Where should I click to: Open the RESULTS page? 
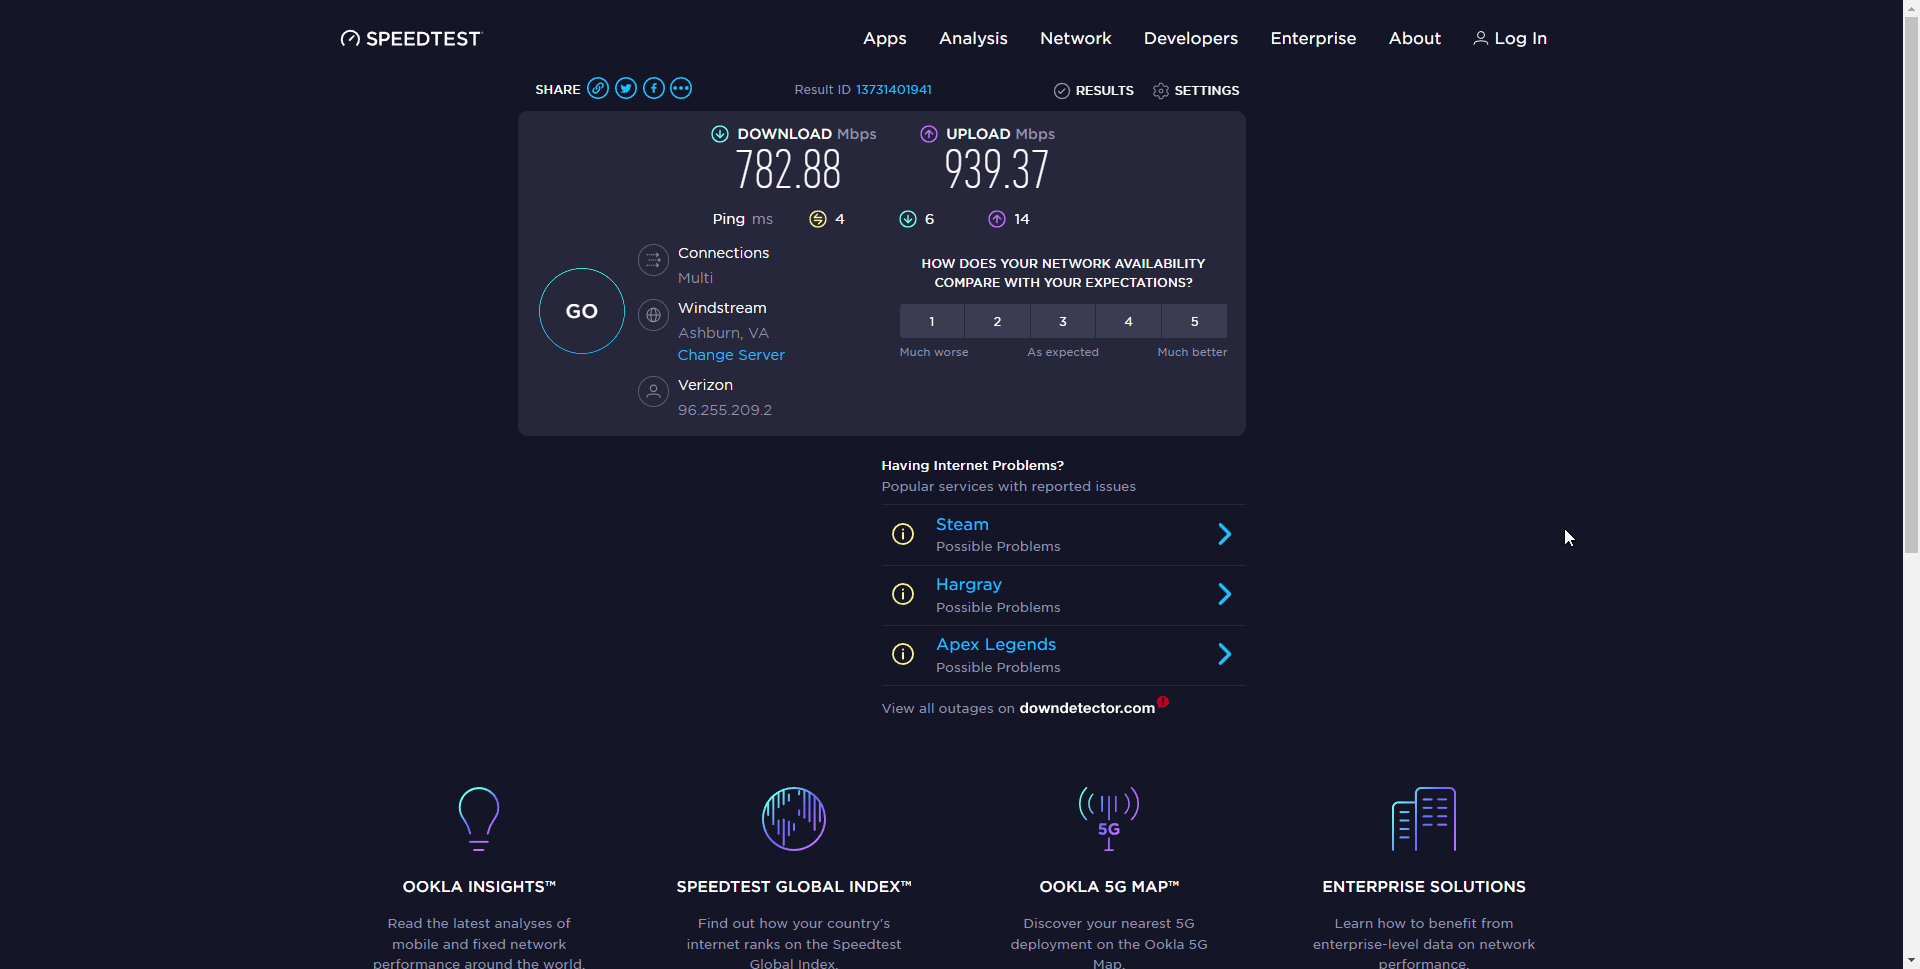coord(1105,91)
